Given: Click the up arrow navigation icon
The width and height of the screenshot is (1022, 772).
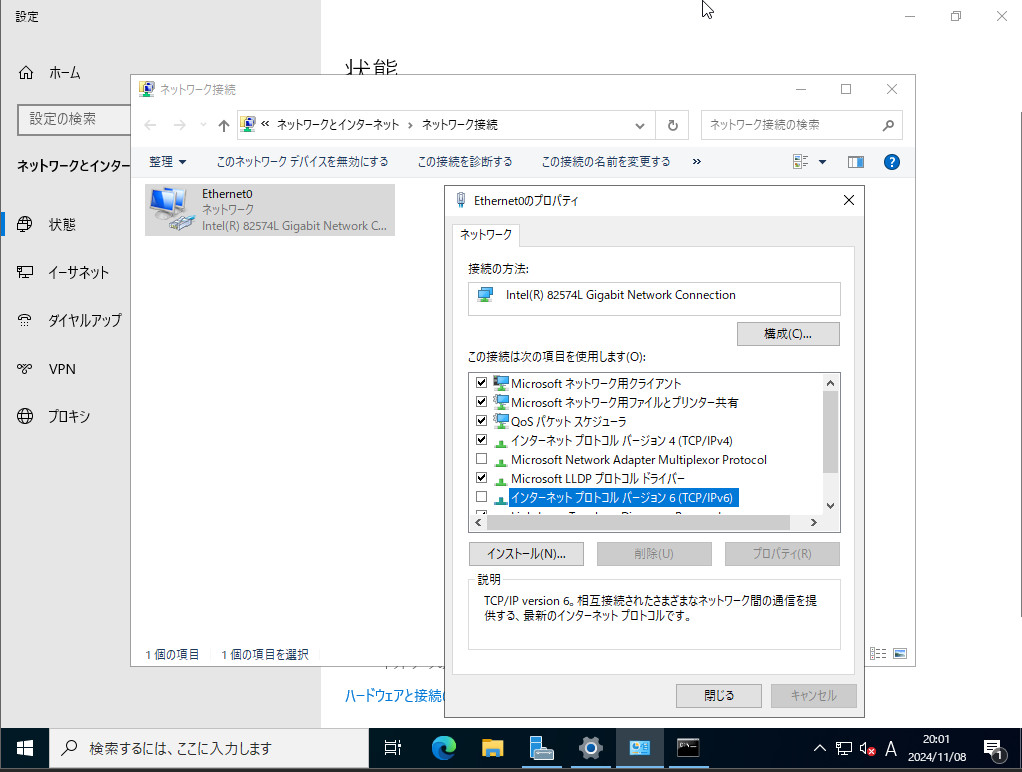Looking at the screenshot, I should [224, 125].
